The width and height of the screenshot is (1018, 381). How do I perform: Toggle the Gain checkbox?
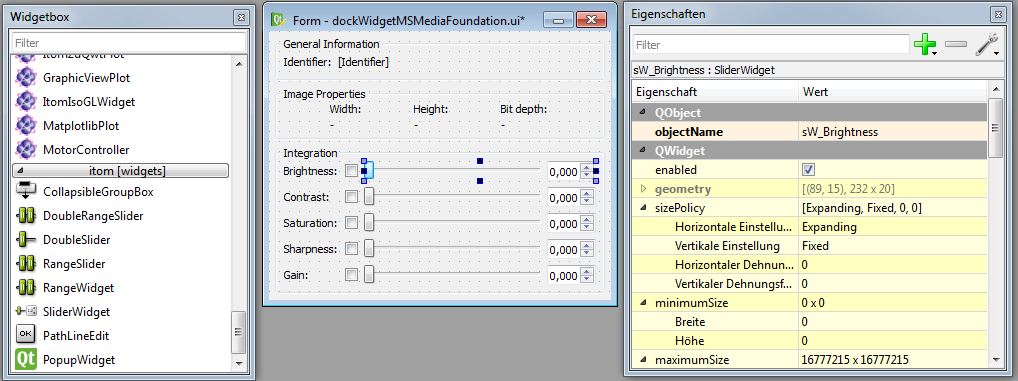[351, 275]
